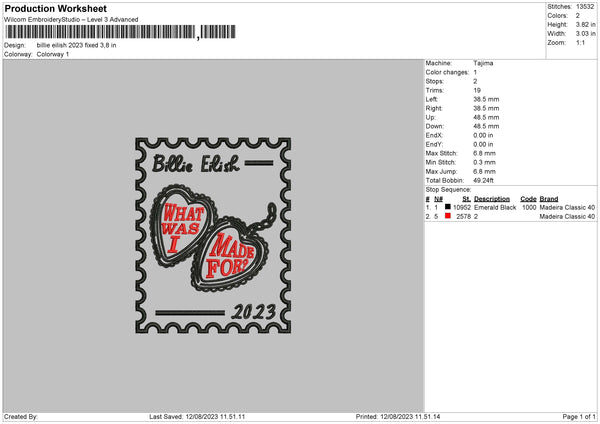Click the code 1000 cell
The width and height of the screenshot is (600, 424).
coord(529,207)
